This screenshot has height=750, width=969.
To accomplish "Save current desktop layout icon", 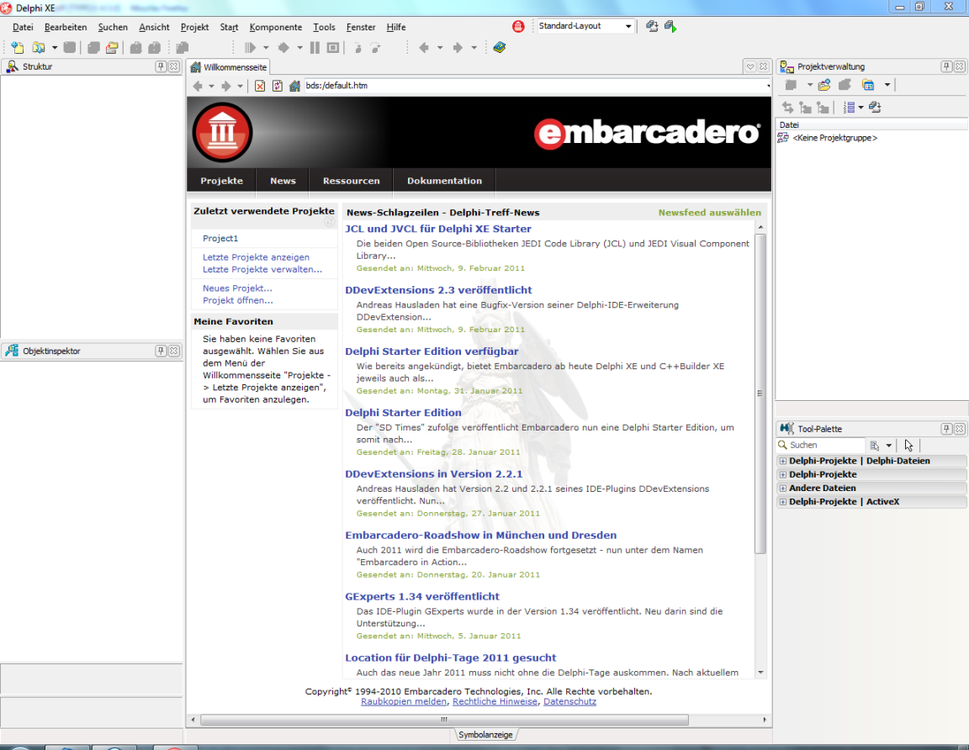I will pyautogui.click(x=652, y=26).
